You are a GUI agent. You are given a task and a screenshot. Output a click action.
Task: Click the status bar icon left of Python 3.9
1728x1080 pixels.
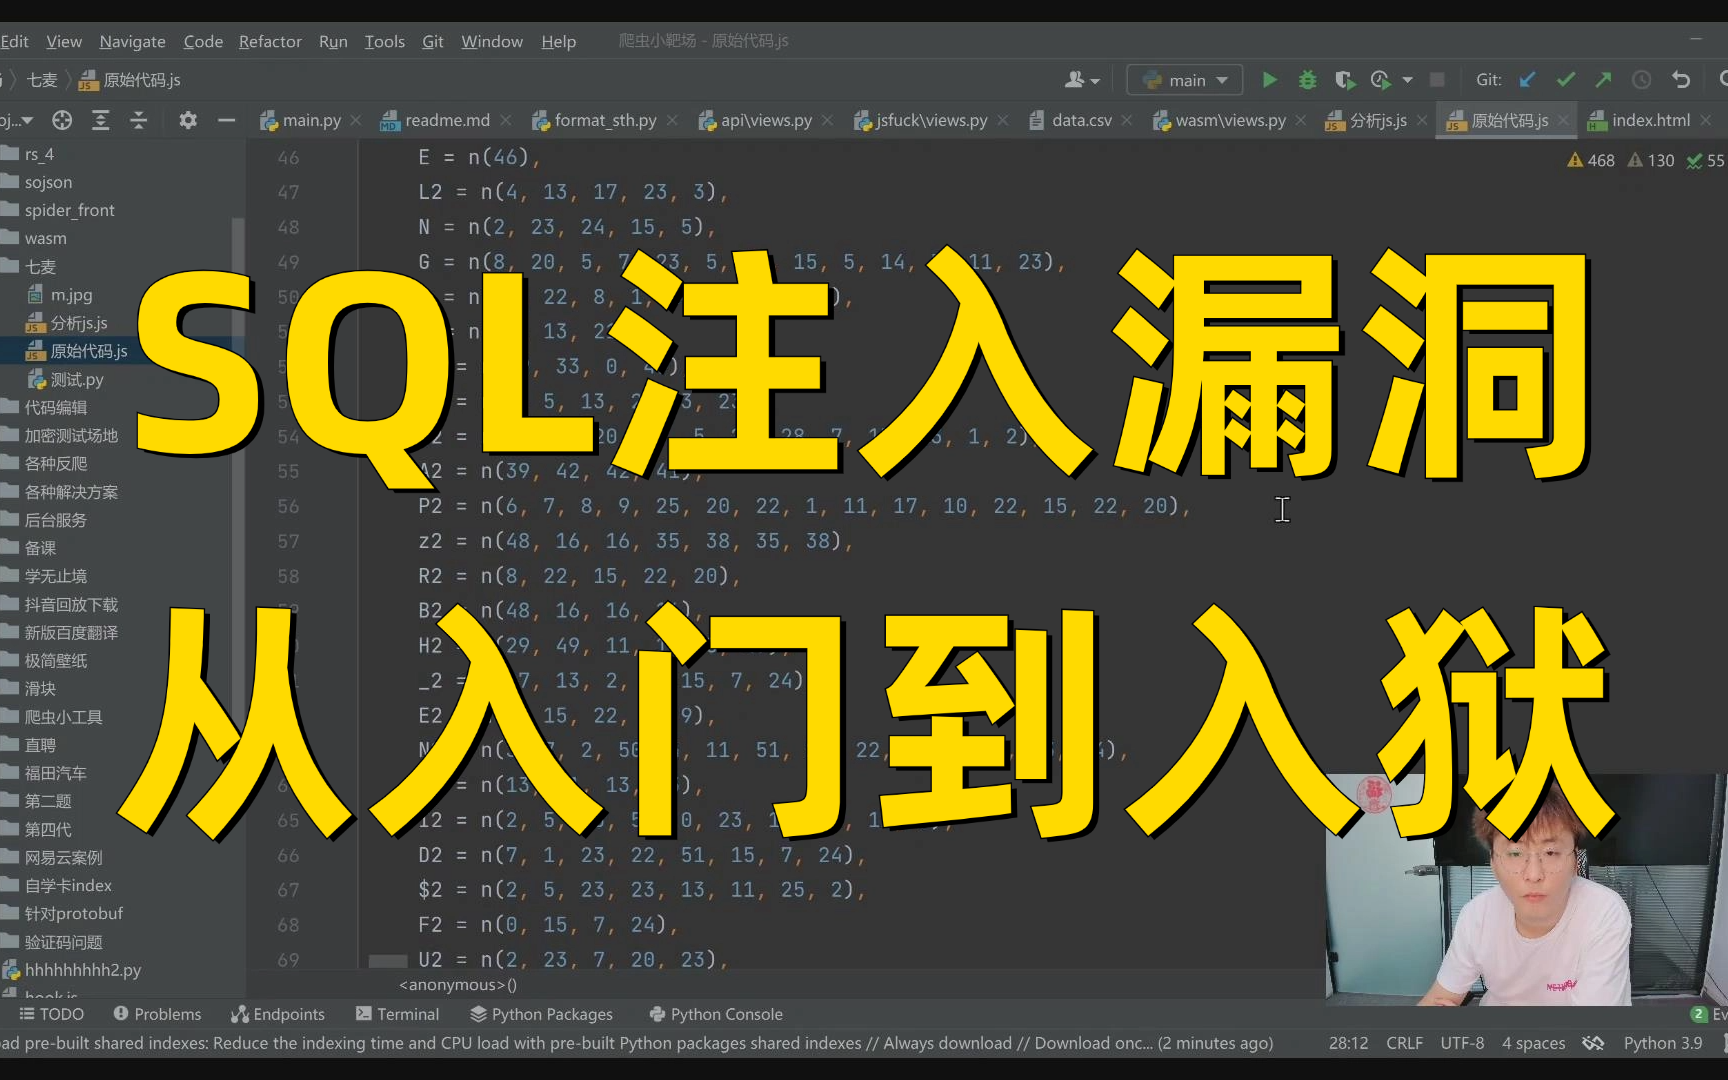point(1593,1043)
